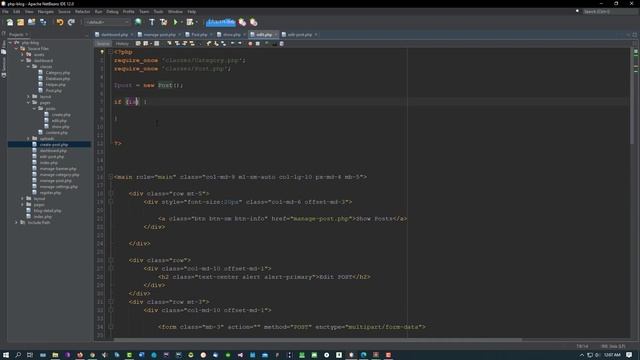640x360 pixels.
Task: Click the Toggle Bookmark icon in editor toolbar
Action: tap(224, 44)
